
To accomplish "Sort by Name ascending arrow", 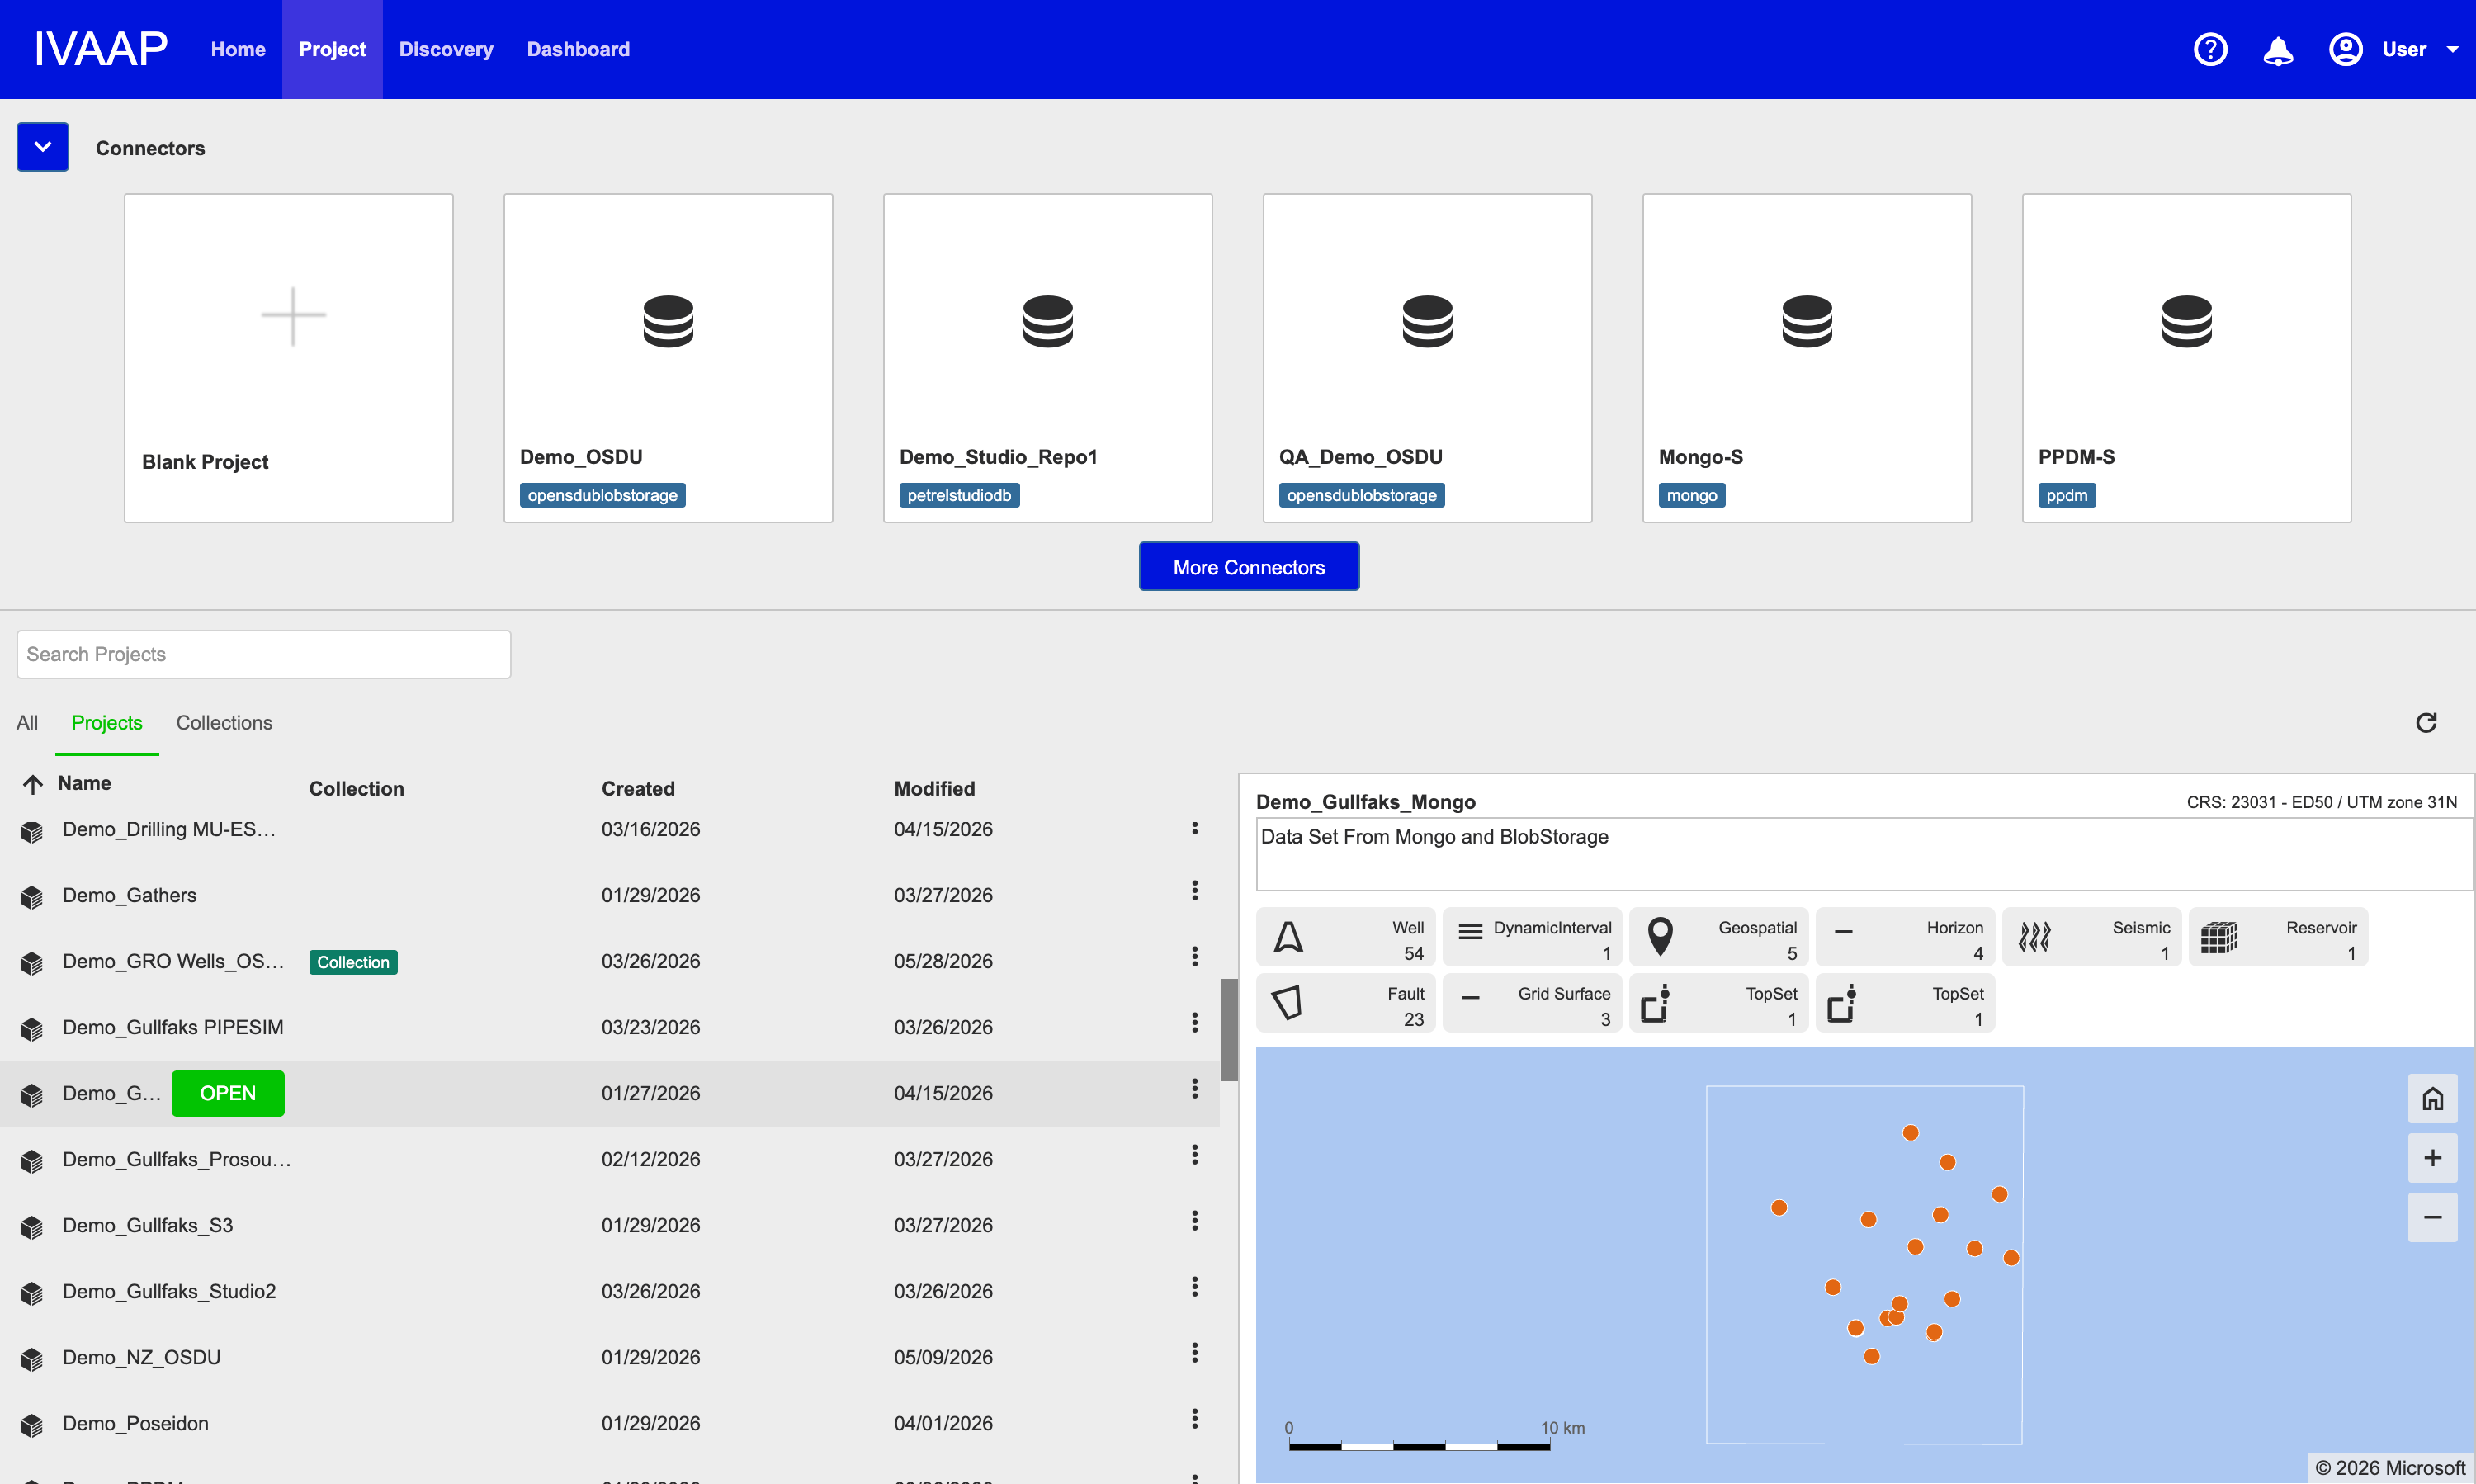I will click(33, 784).
